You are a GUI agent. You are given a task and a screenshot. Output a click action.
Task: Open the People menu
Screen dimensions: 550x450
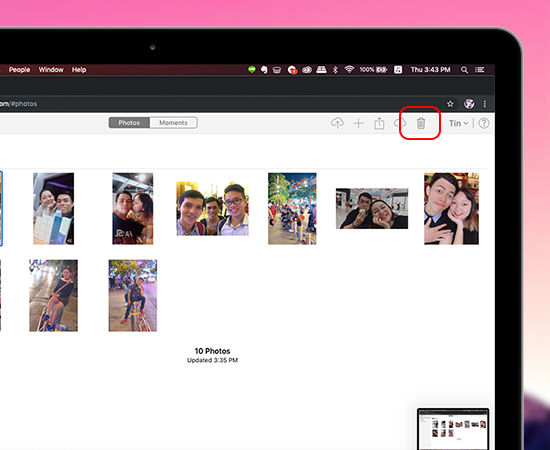click(19, 69)
